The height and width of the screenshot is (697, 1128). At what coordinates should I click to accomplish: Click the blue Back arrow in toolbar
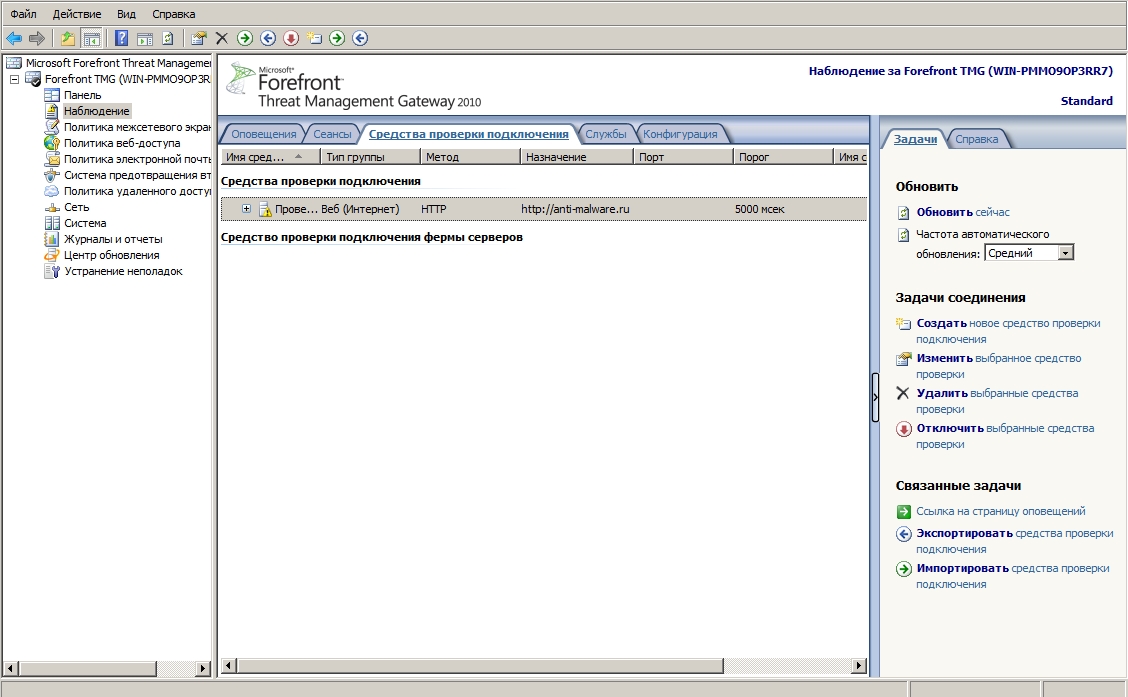[x=14, y=38]
